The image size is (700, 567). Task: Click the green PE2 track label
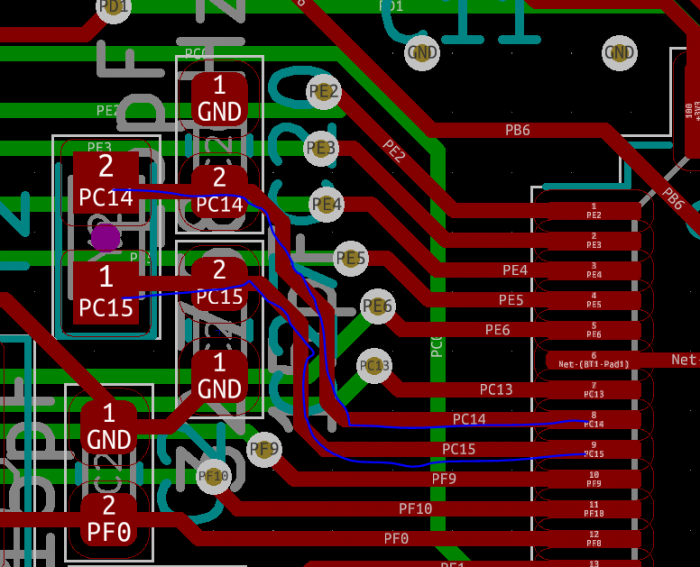[108, 110]
